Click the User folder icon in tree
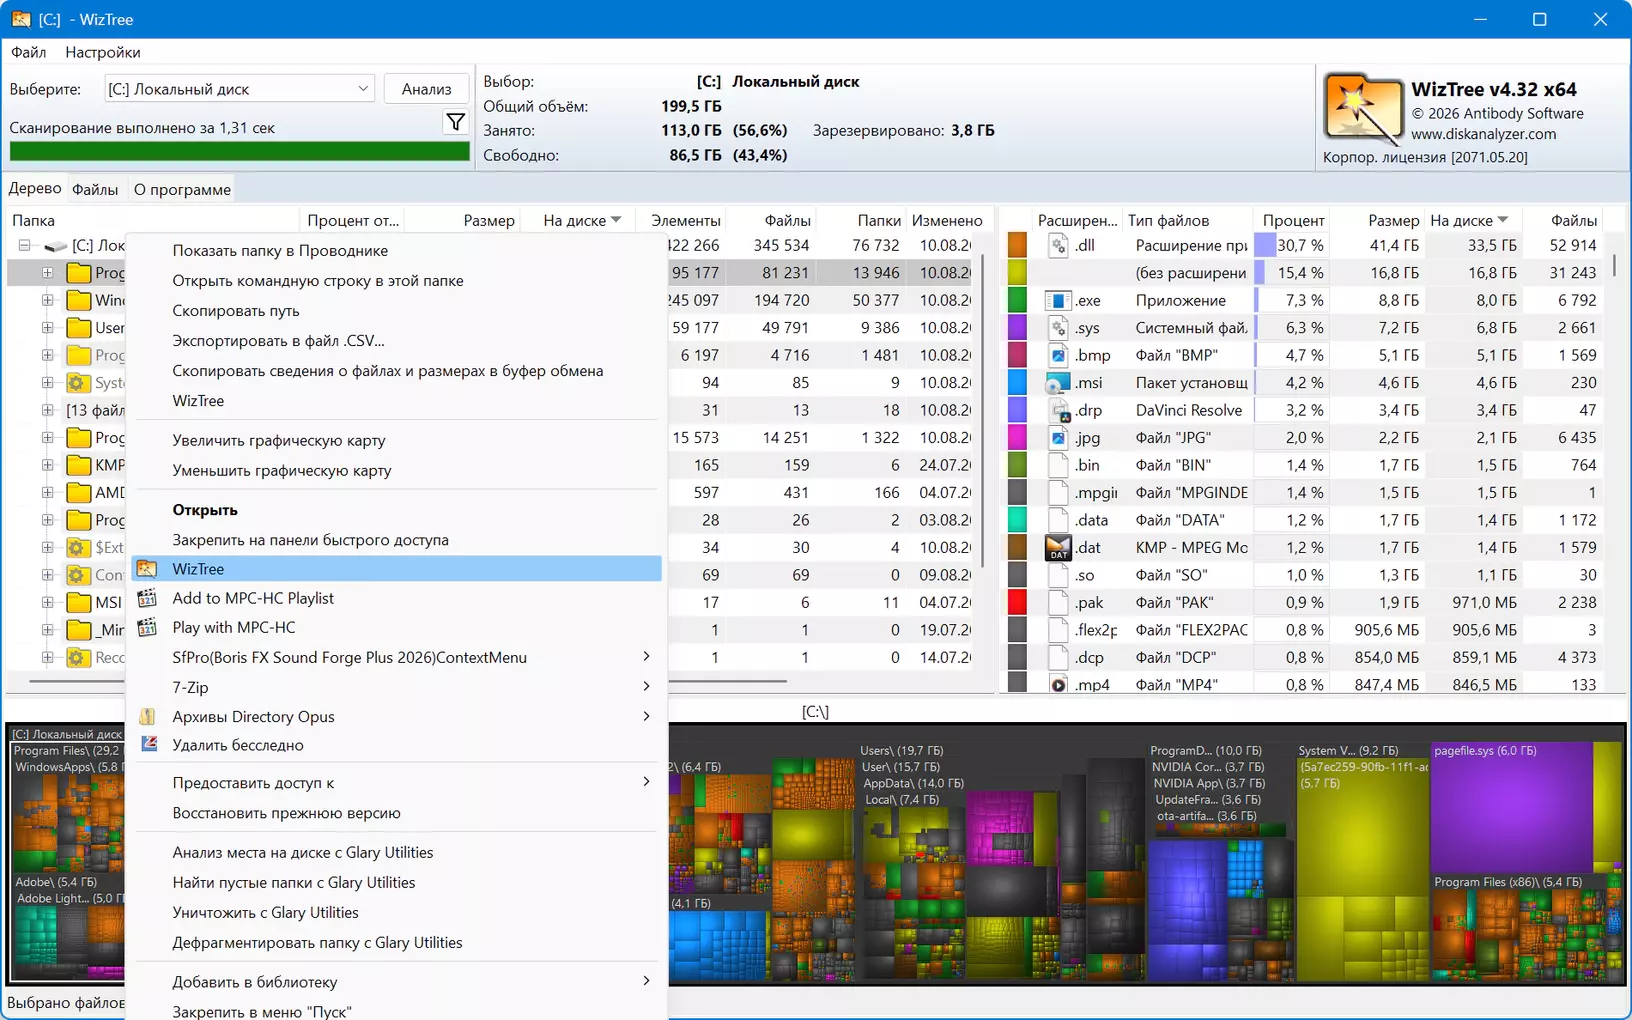 pos(79,327)
